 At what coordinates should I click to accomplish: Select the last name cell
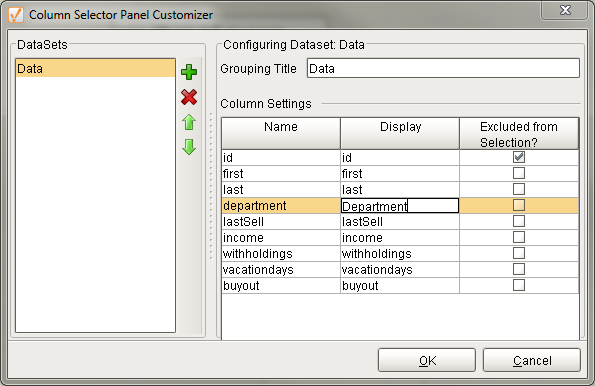(x=281, y=189)
